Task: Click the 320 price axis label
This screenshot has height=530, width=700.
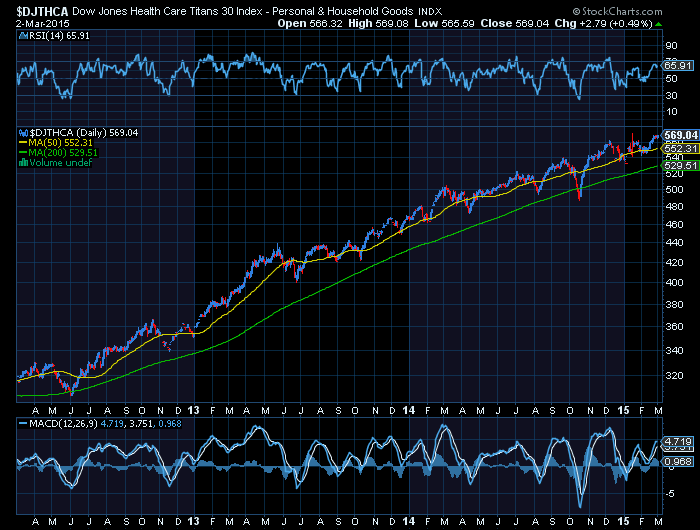Action: pos(675,376)
